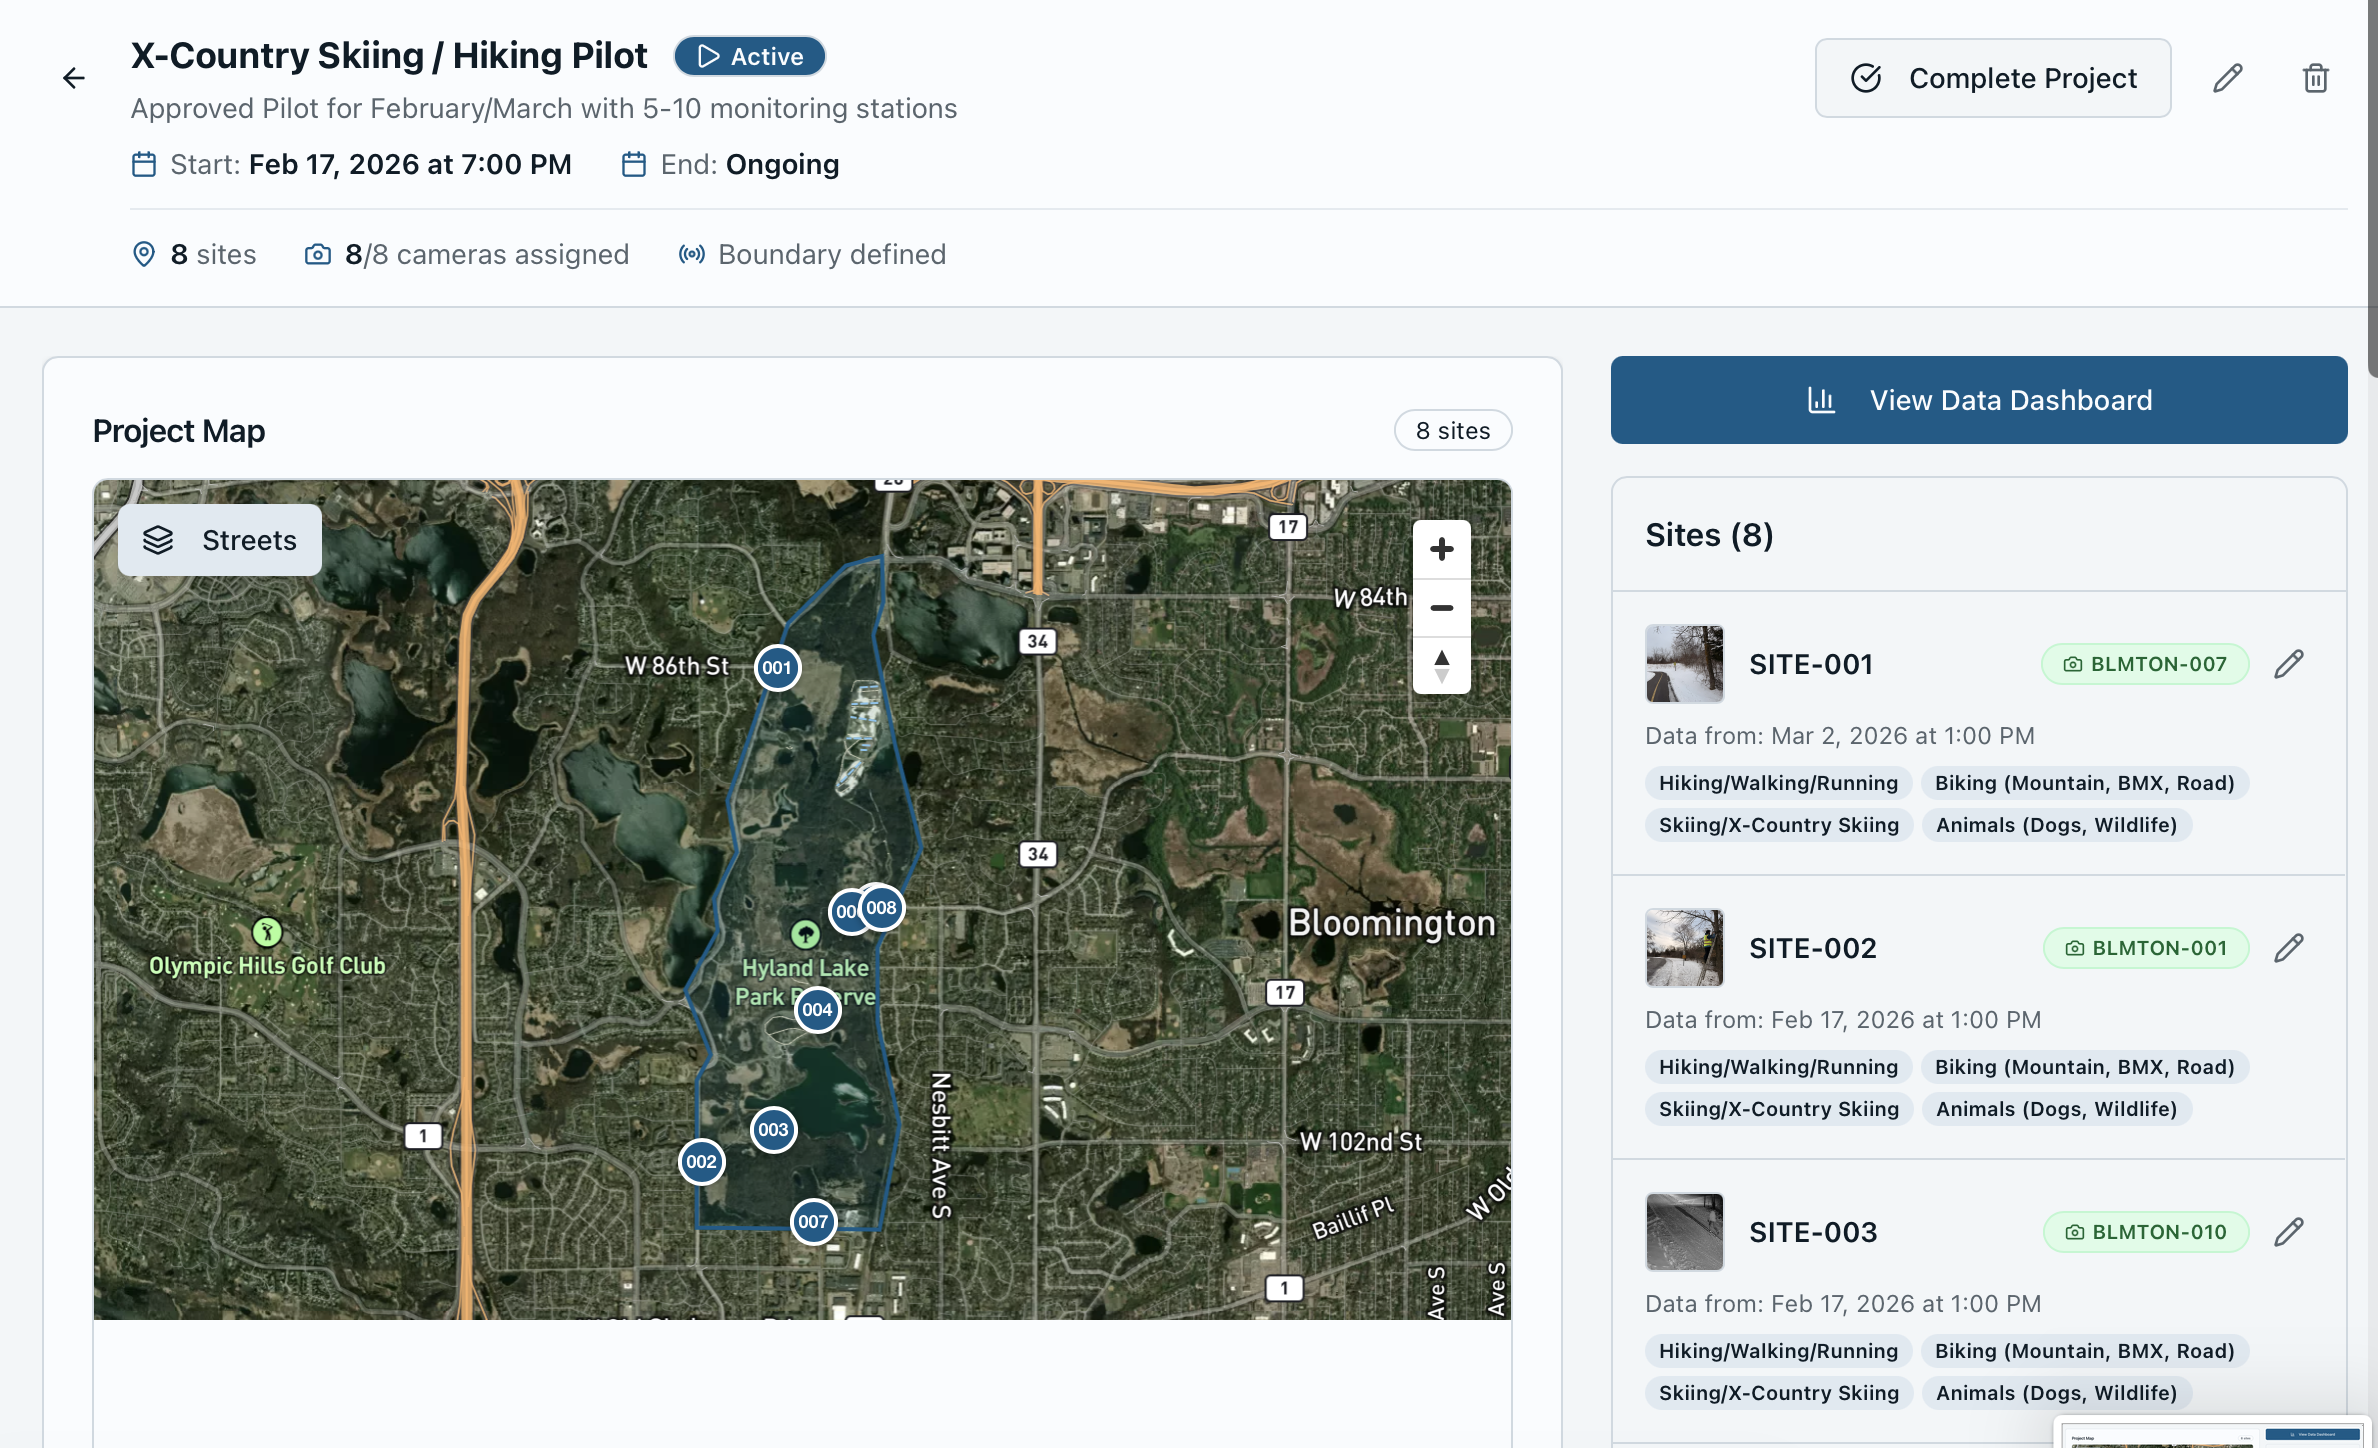
Task: Click the bar chart icon on View Data Dashboard
Action: [x=1821, y=399]
